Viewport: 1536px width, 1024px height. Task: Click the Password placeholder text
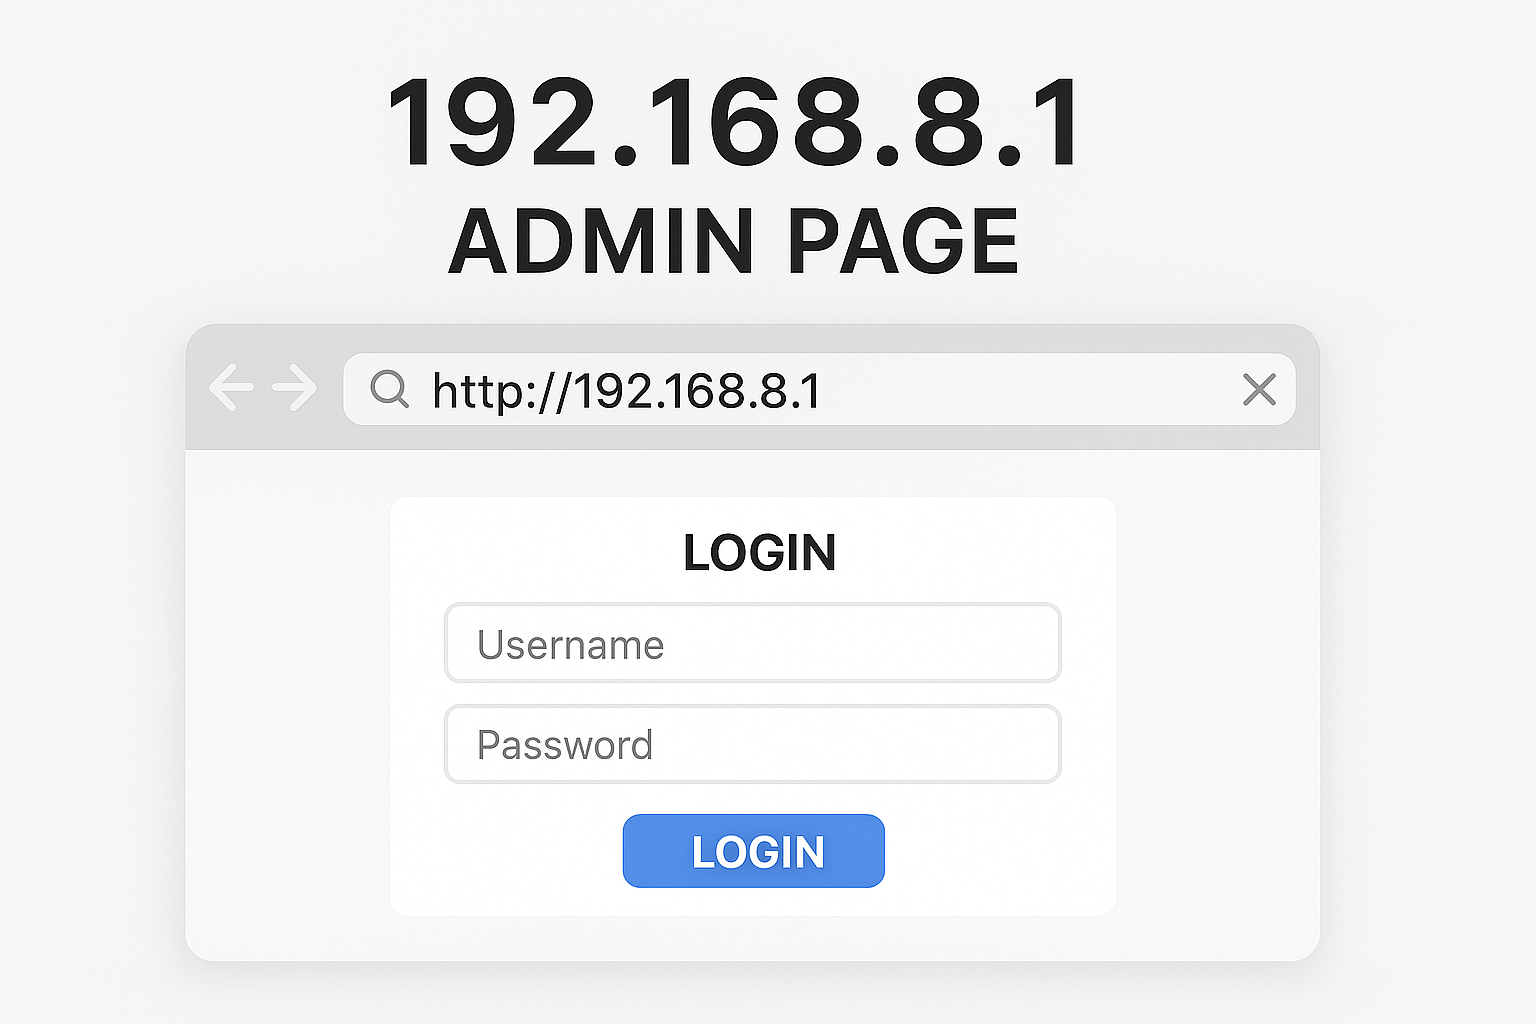(565, 745)
